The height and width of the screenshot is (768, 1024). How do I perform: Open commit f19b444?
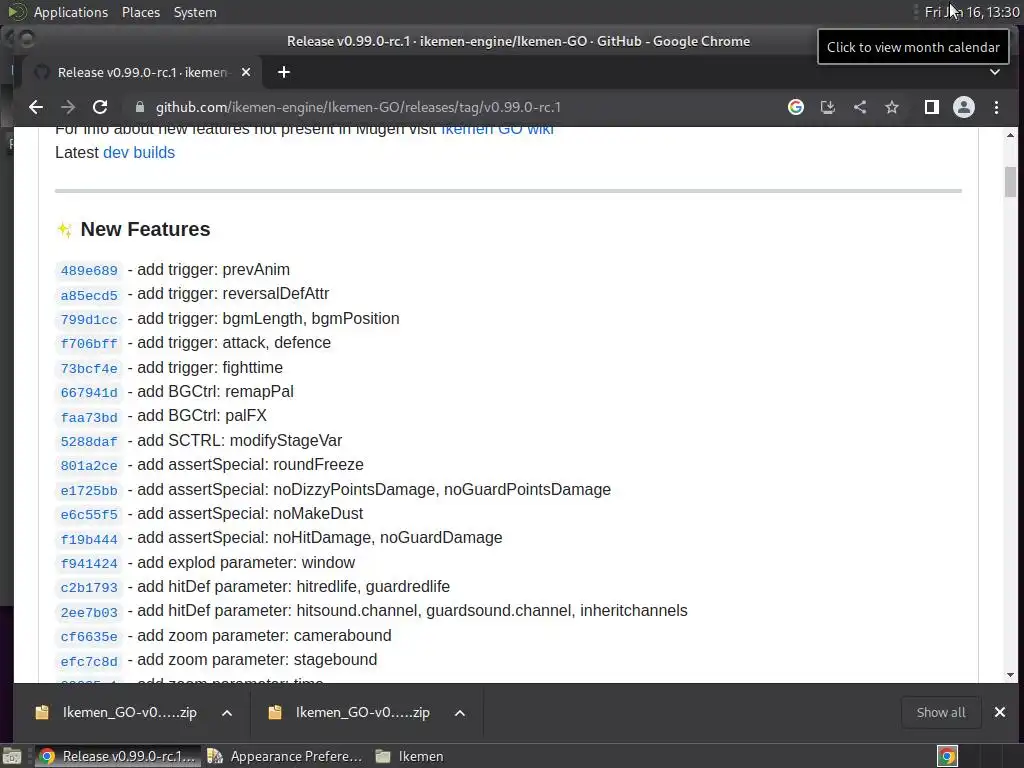coord(89,539)
